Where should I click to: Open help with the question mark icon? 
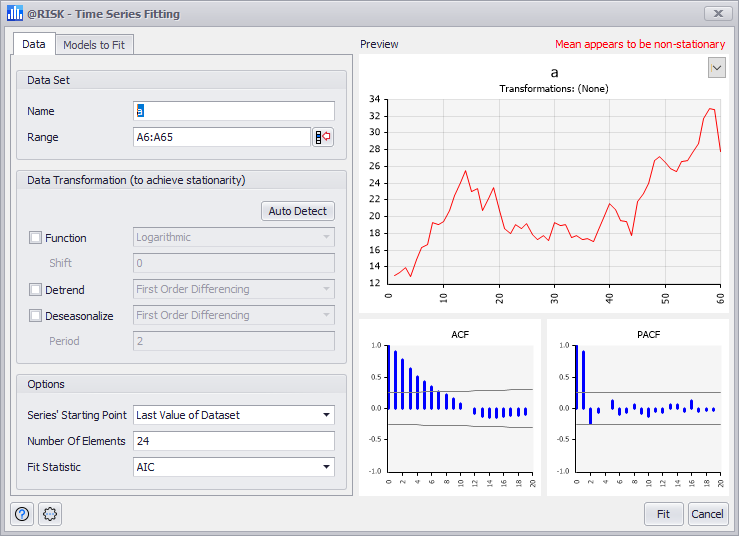[x=23, y=514]
